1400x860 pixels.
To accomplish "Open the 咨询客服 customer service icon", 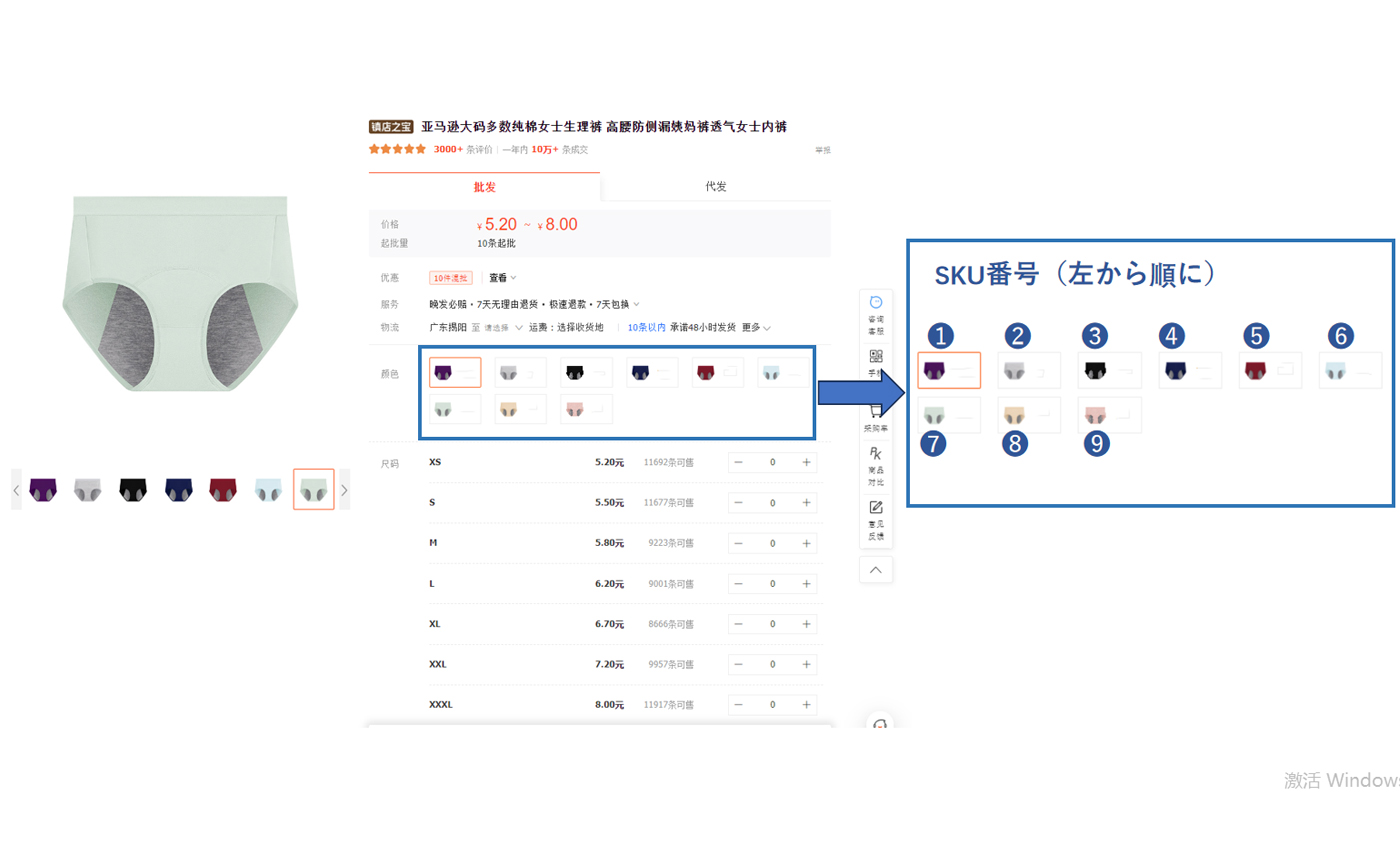I will (x=876, y=303).
